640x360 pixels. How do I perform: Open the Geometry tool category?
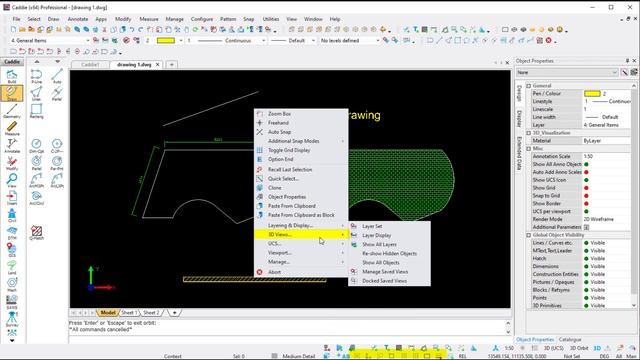point(12,111)
